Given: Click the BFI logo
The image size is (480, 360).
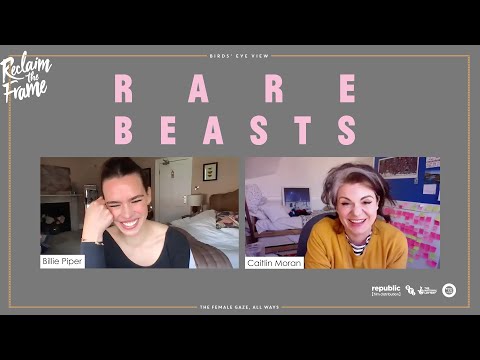Looking at the screenshot, I should (410, 290).
